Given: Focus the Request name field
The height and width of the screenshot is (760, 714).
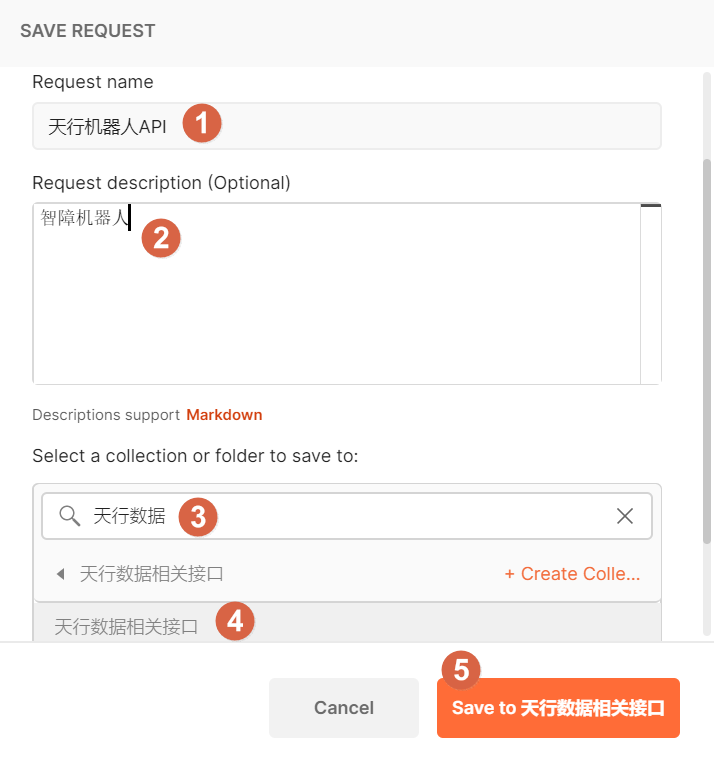Looking at the screenshot, I should (x=400, y=126).
